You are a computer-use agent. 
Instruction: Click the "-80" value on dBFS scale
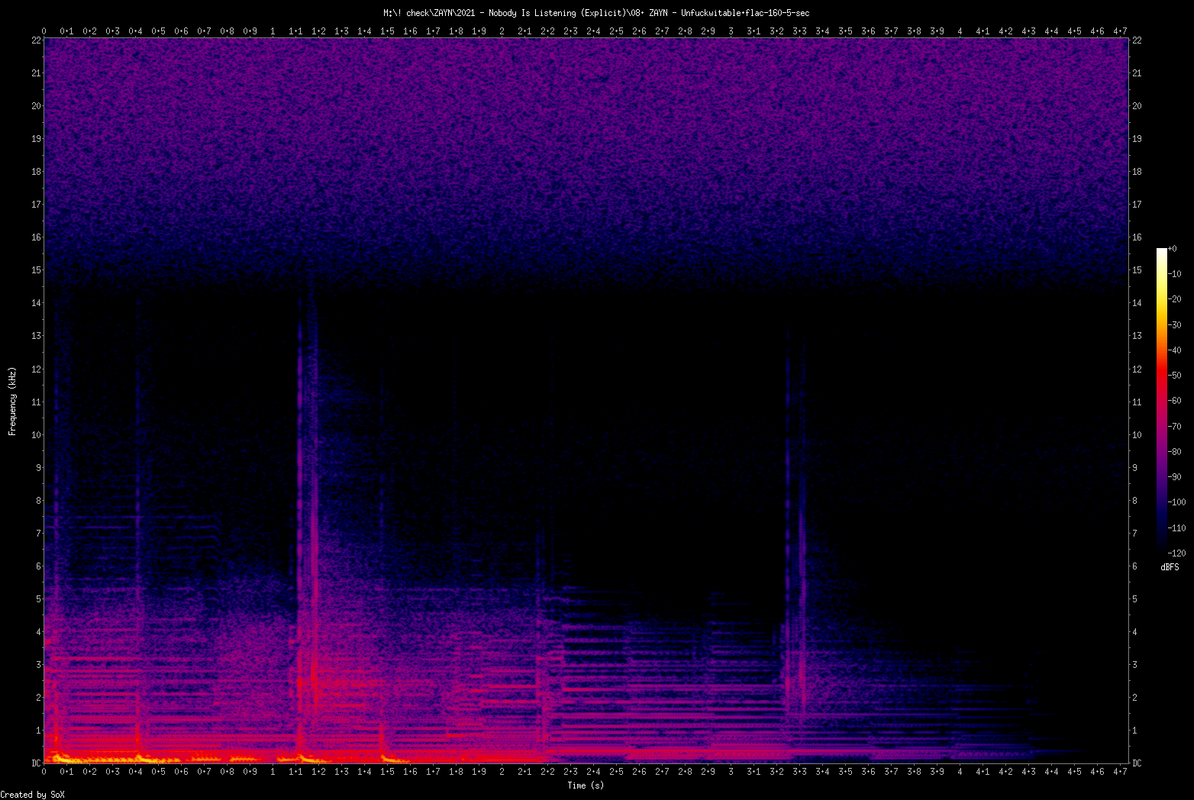(x=1174, y=451)
